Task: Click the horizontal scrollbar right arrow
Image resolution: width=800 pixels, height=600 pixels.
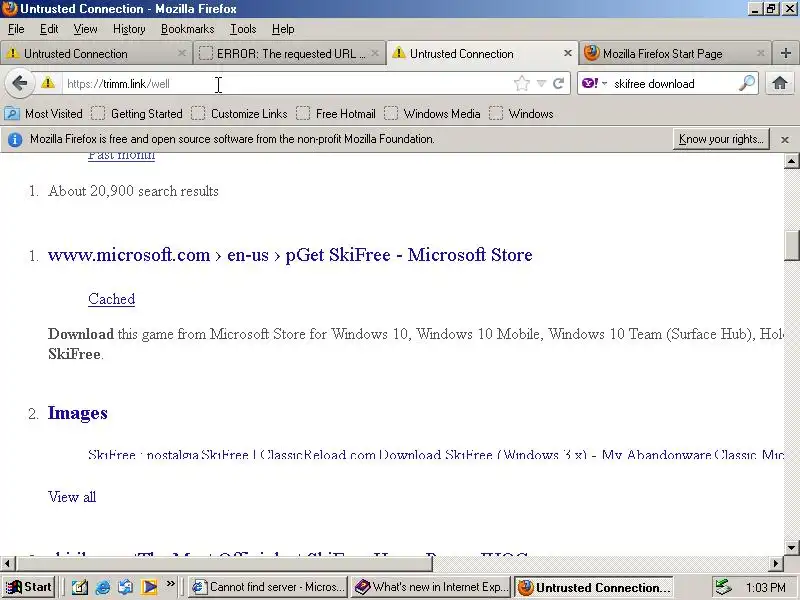Action: (776, 564)
